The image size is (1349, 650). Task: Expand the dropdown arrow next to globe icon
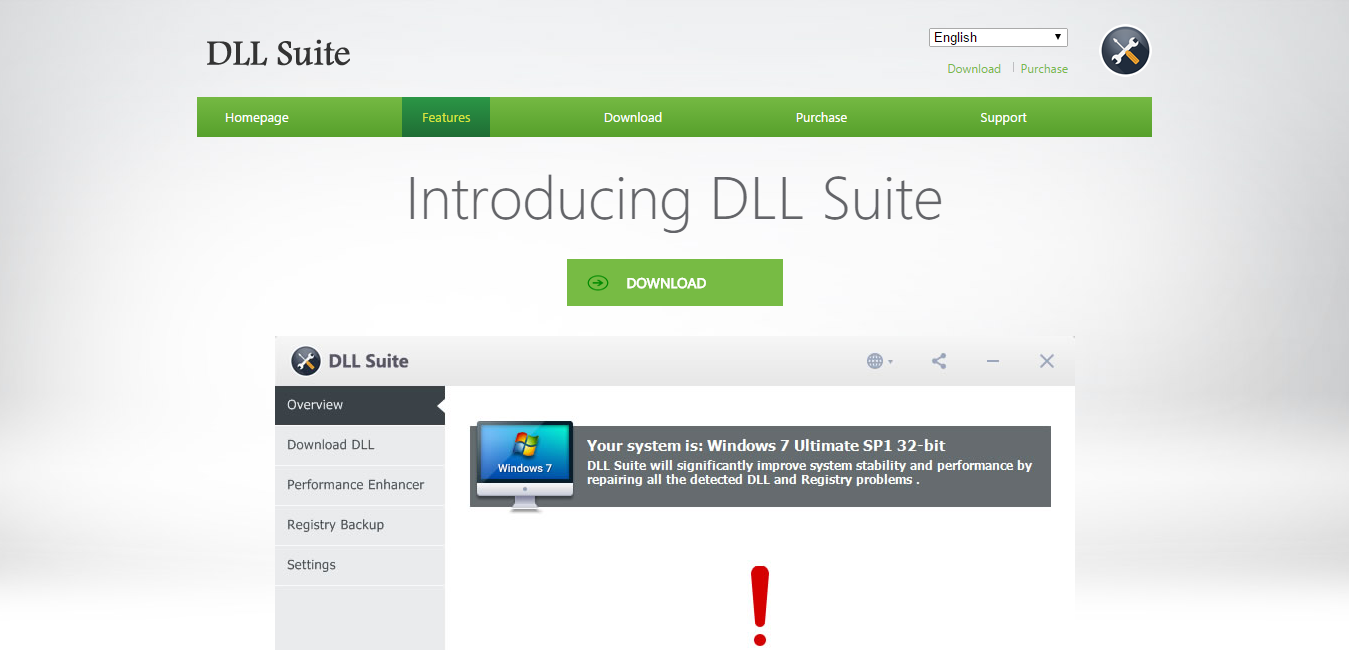click(x=890, y=362)
